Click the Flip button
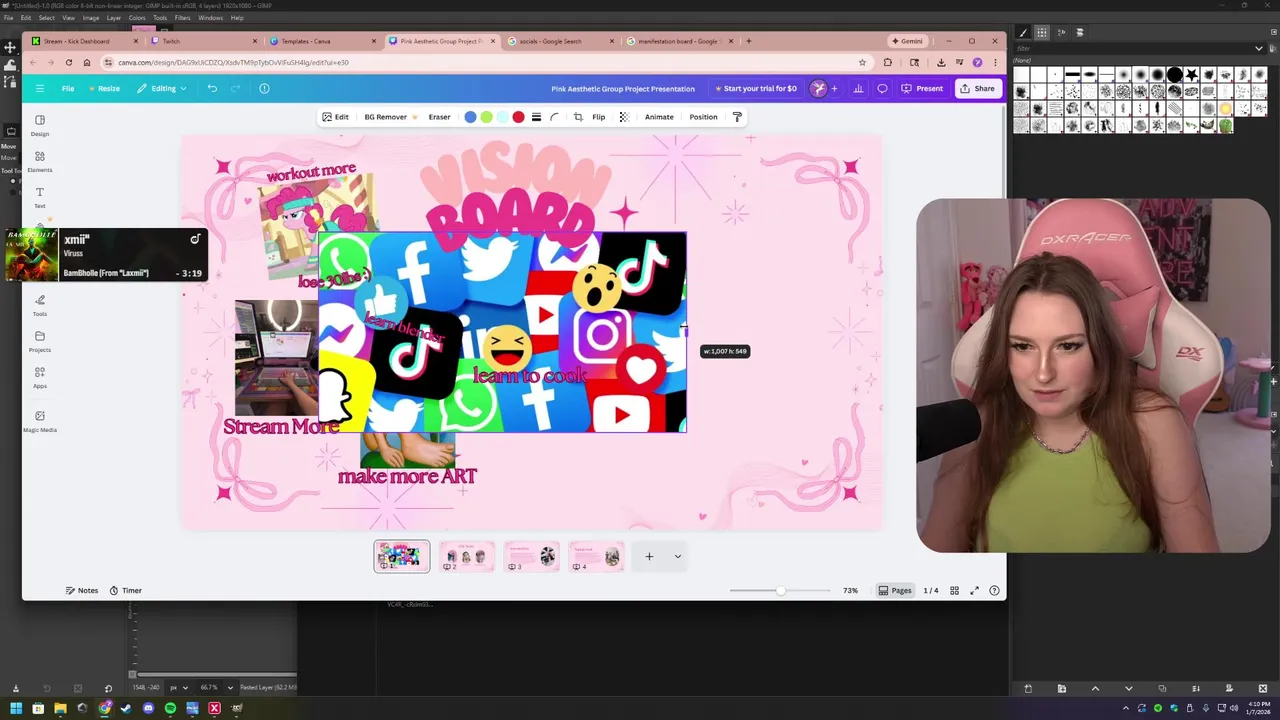The width and height of the screenshot is (1280, 720). [598, 117]
